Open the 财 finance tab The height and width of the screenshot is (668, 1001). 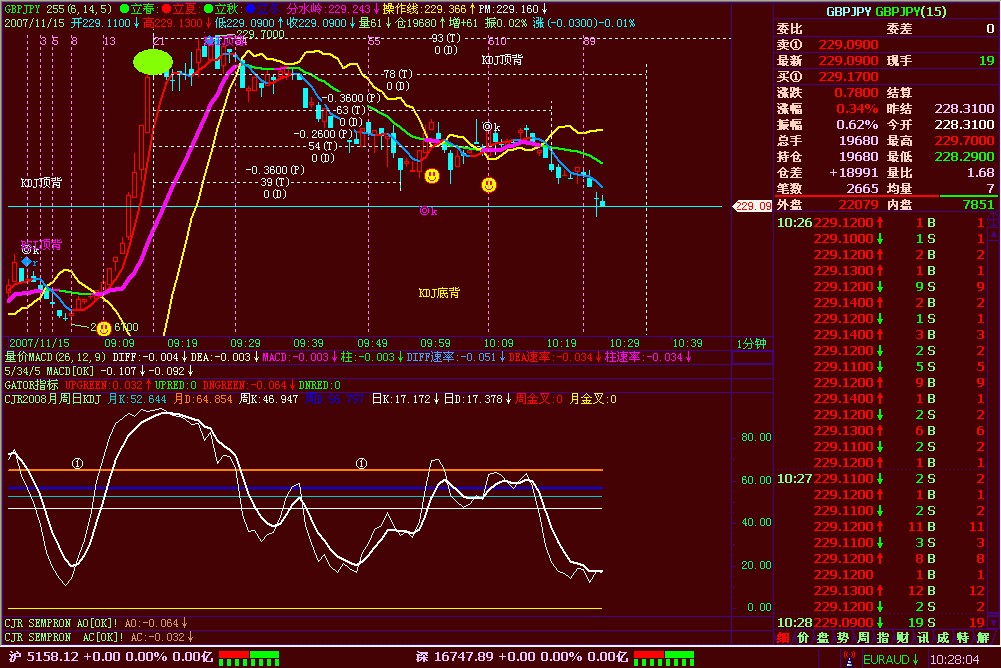point(903,637)
